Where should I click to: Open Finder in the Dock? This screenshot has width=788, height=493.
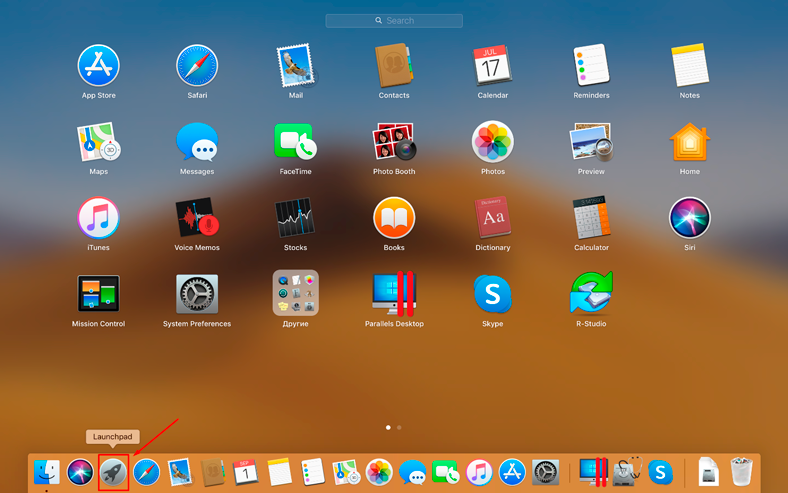tap(47, 472)
